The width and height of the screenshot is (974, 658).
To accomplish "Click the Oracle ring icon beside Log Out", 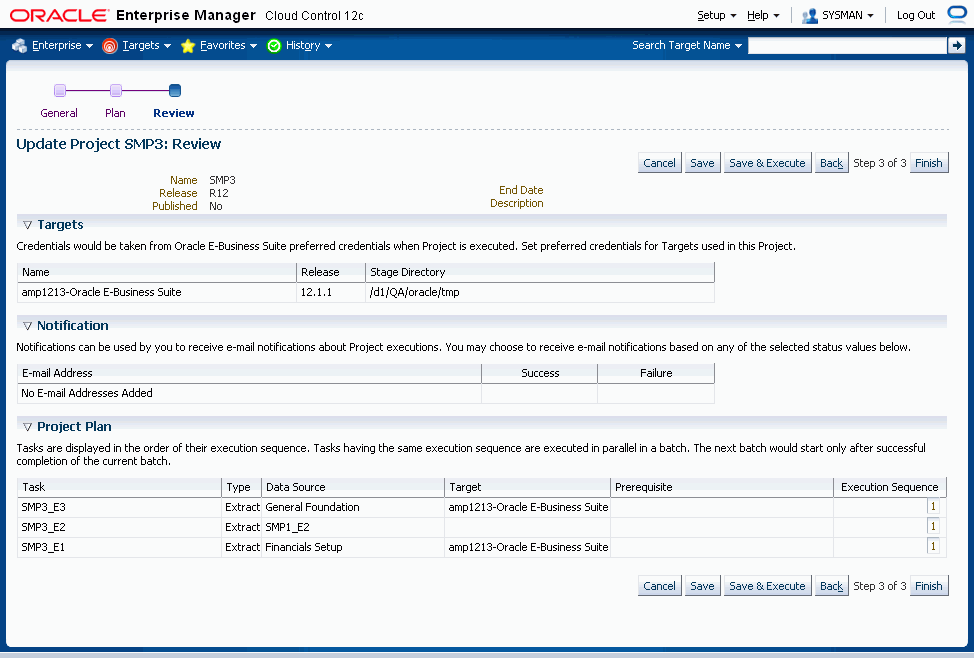I will [x=957, y=14].
